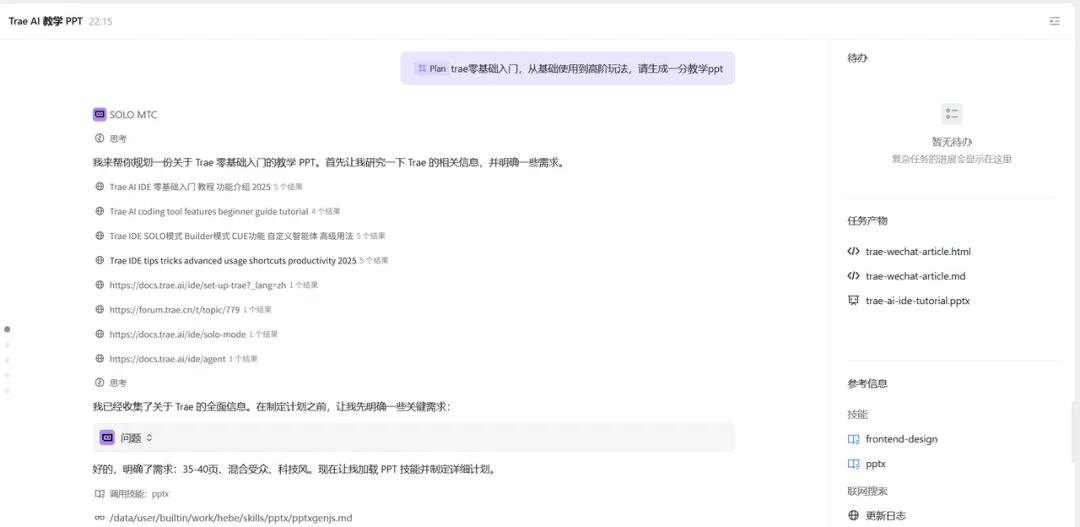Screen dimensions: 1080x527
Task: Click globe icon beside 'Trae IDE SOLO模式'
Action: [x=99, y=236]
